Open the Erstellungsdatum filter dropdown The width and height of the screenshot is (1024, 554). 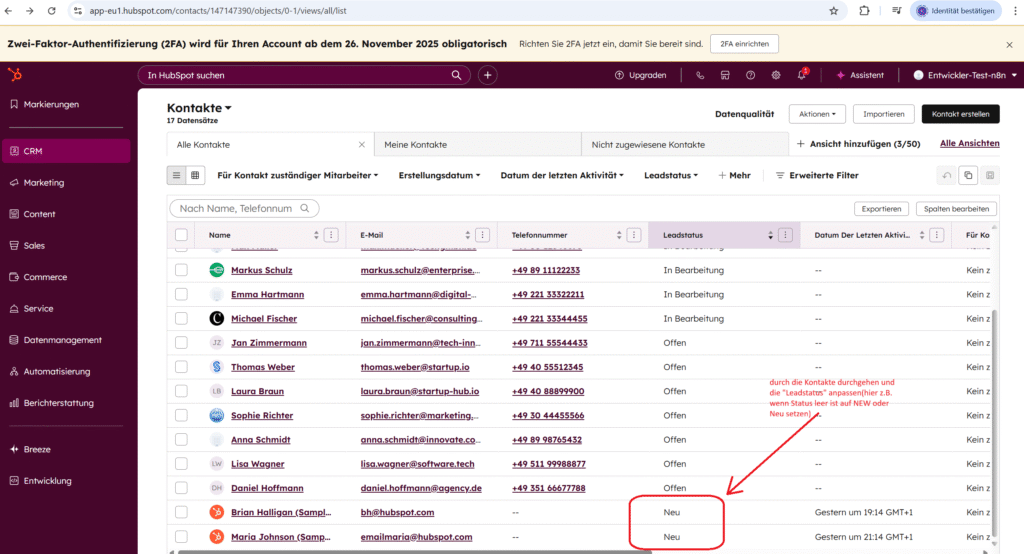click(x=439, y=175)
